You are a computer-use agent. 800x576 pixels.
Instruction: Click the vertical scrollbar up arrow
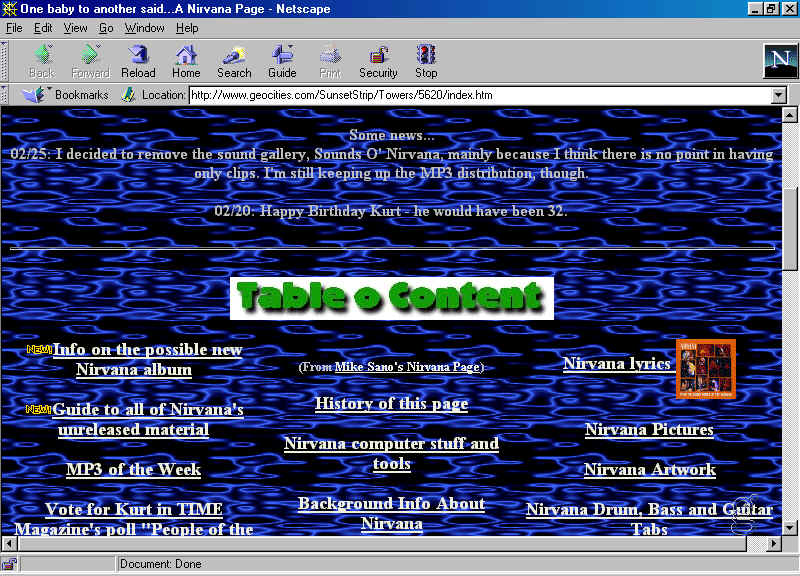(x=790, y=114)
